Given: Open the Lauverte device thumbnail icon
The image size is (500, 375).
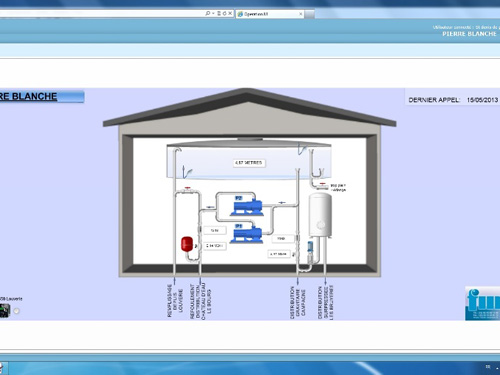Looking at the screenshot, I should point(4,311).
